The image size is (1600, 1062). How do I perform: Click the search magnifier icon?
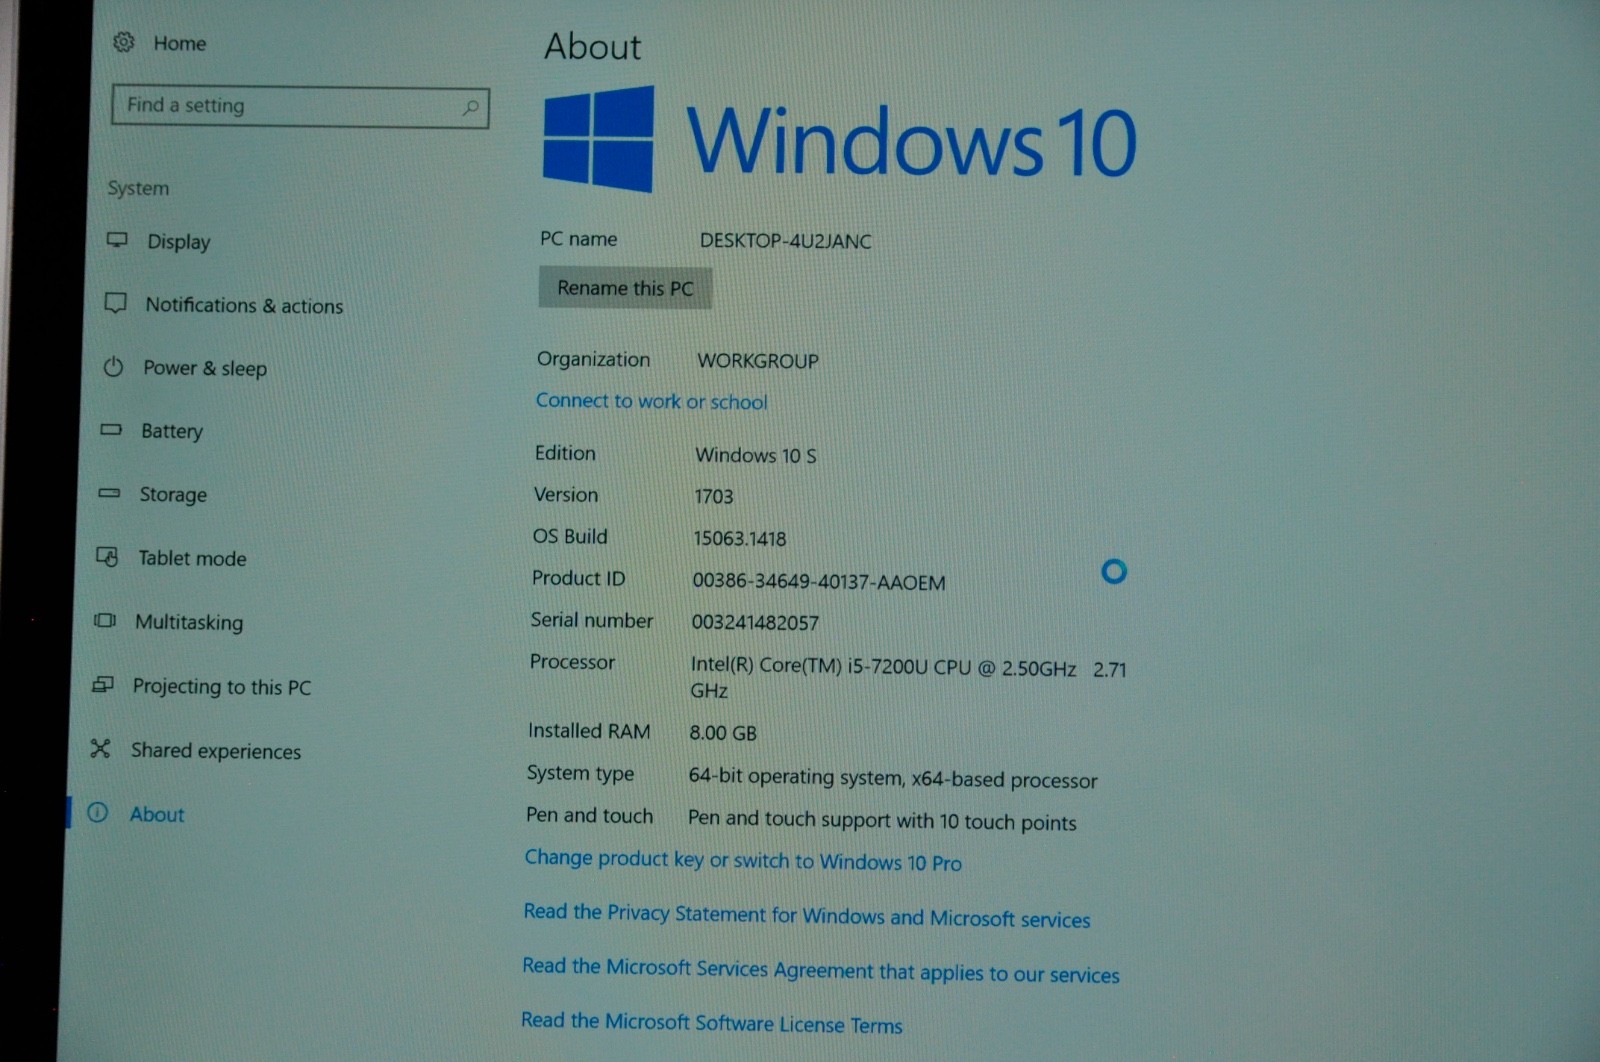pos(470,107)
